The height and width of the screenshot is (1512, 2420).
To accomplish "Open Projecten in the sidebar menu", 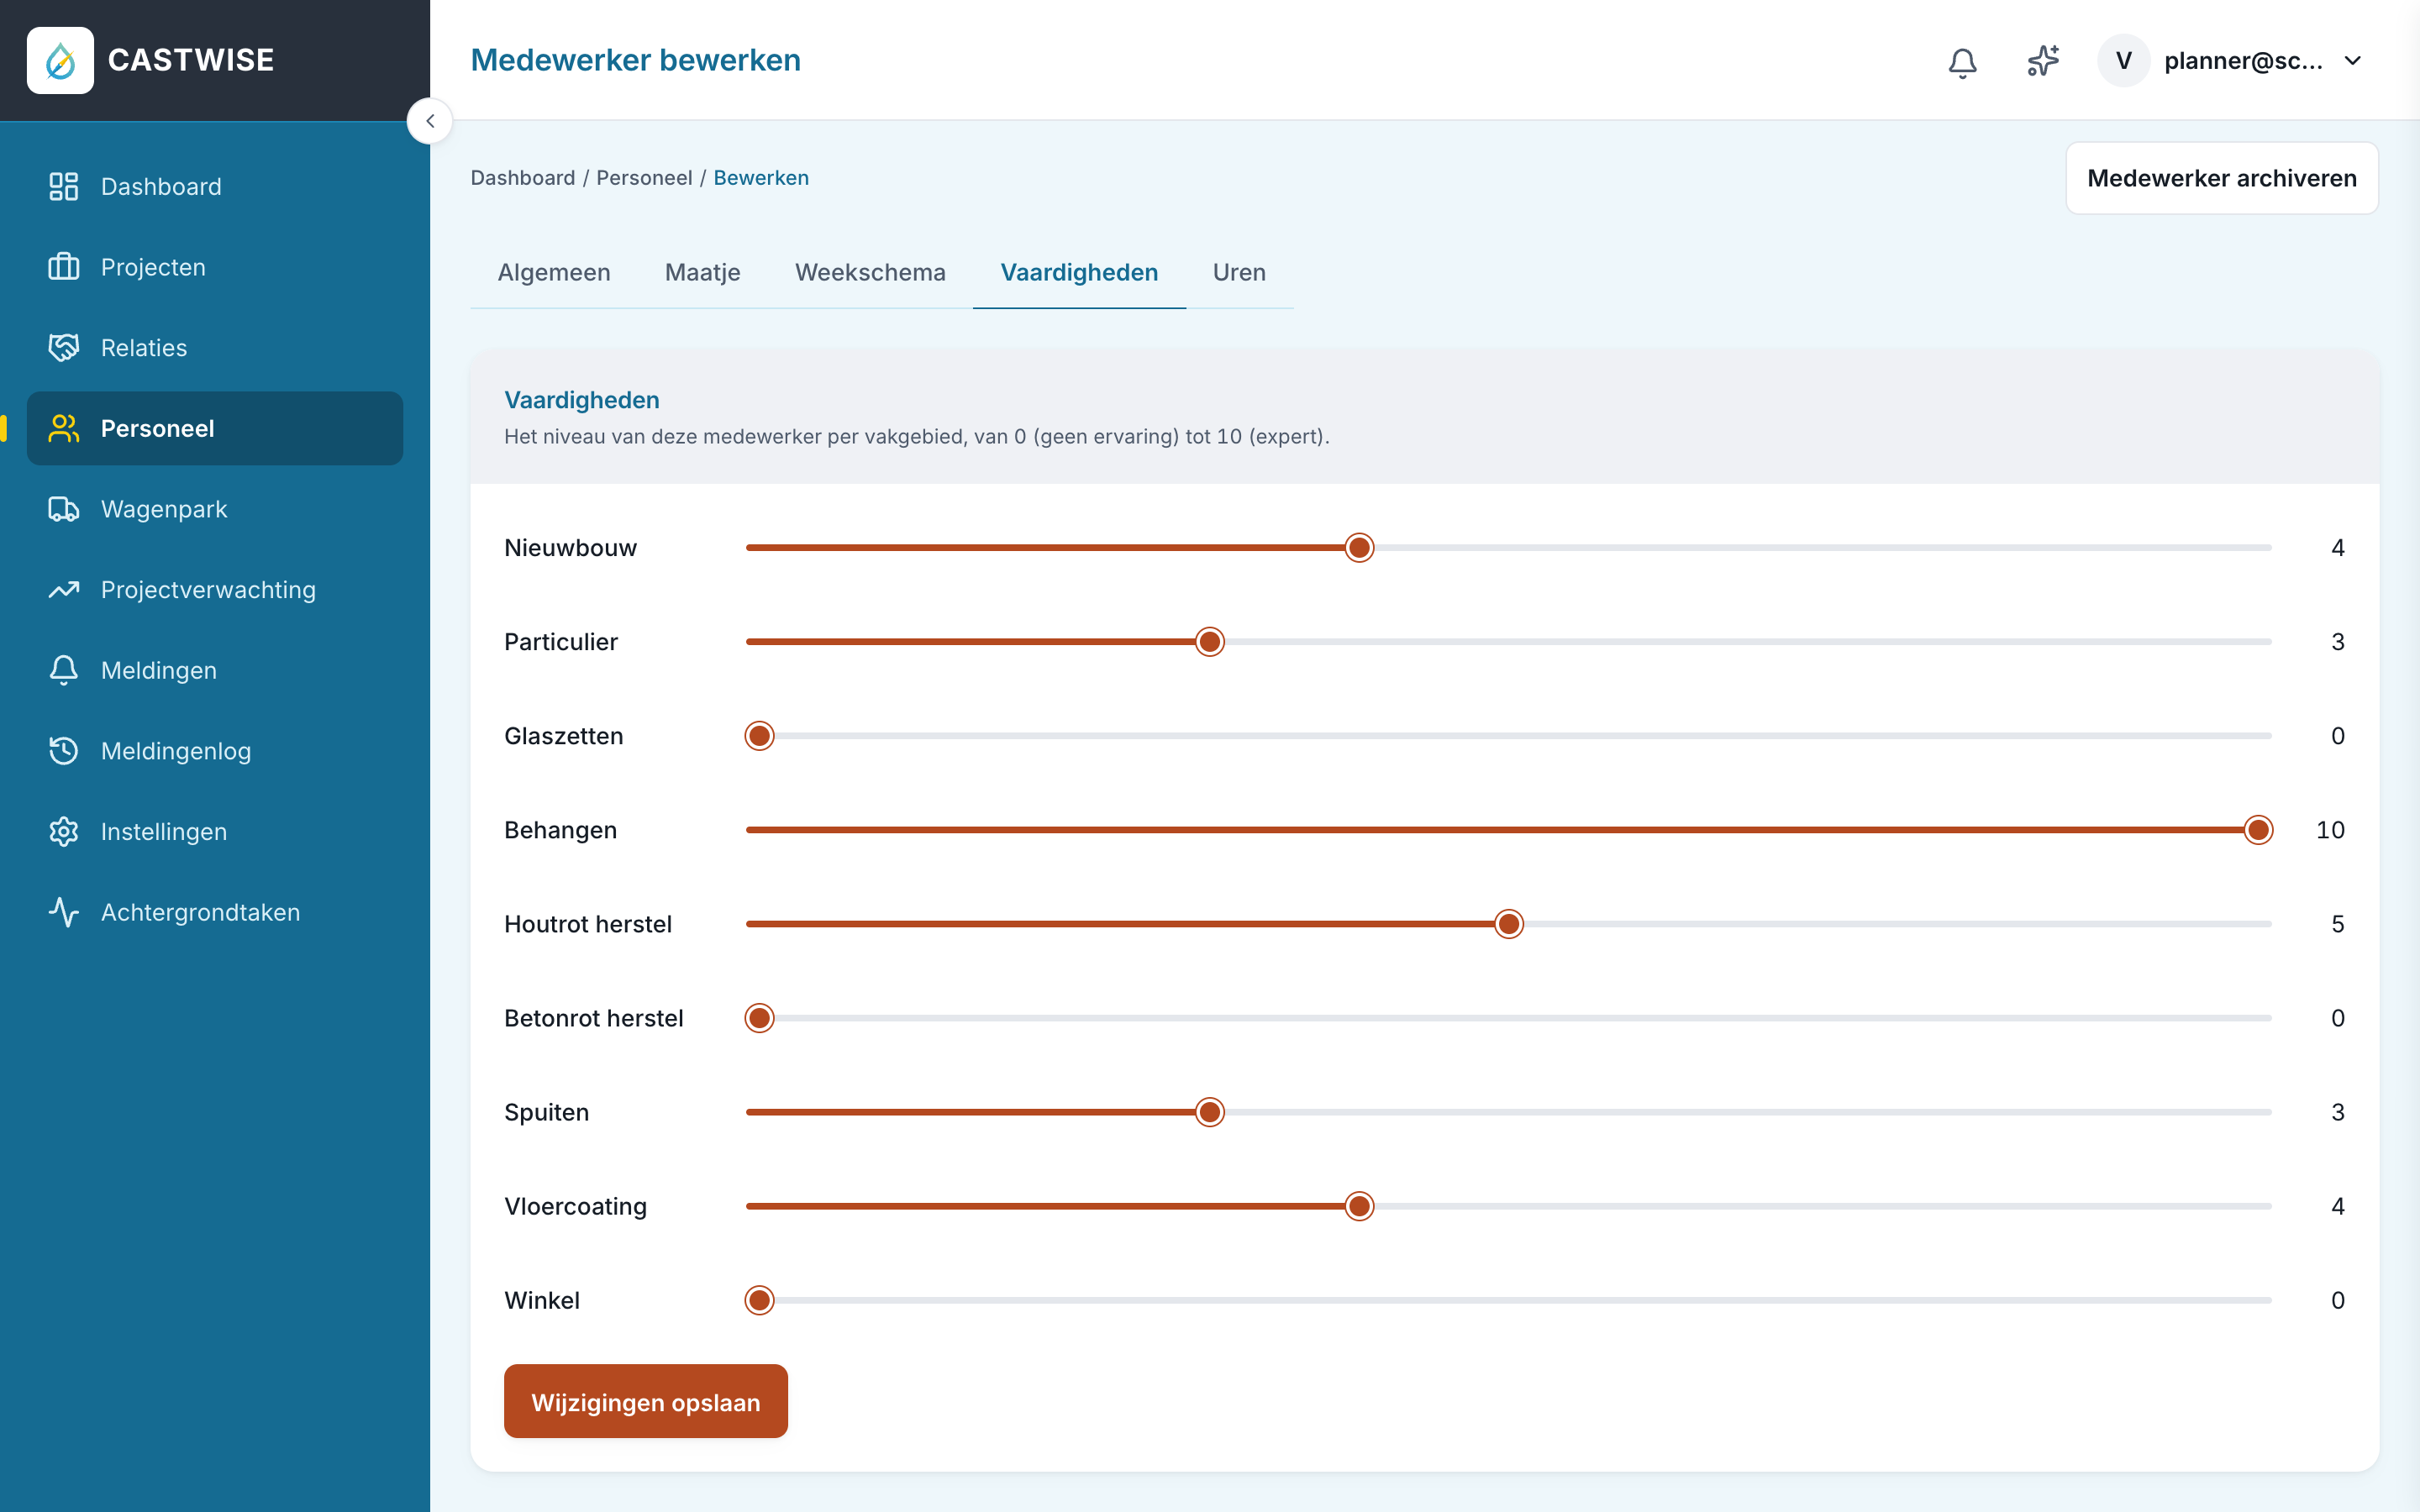I will tap(215, 267).
